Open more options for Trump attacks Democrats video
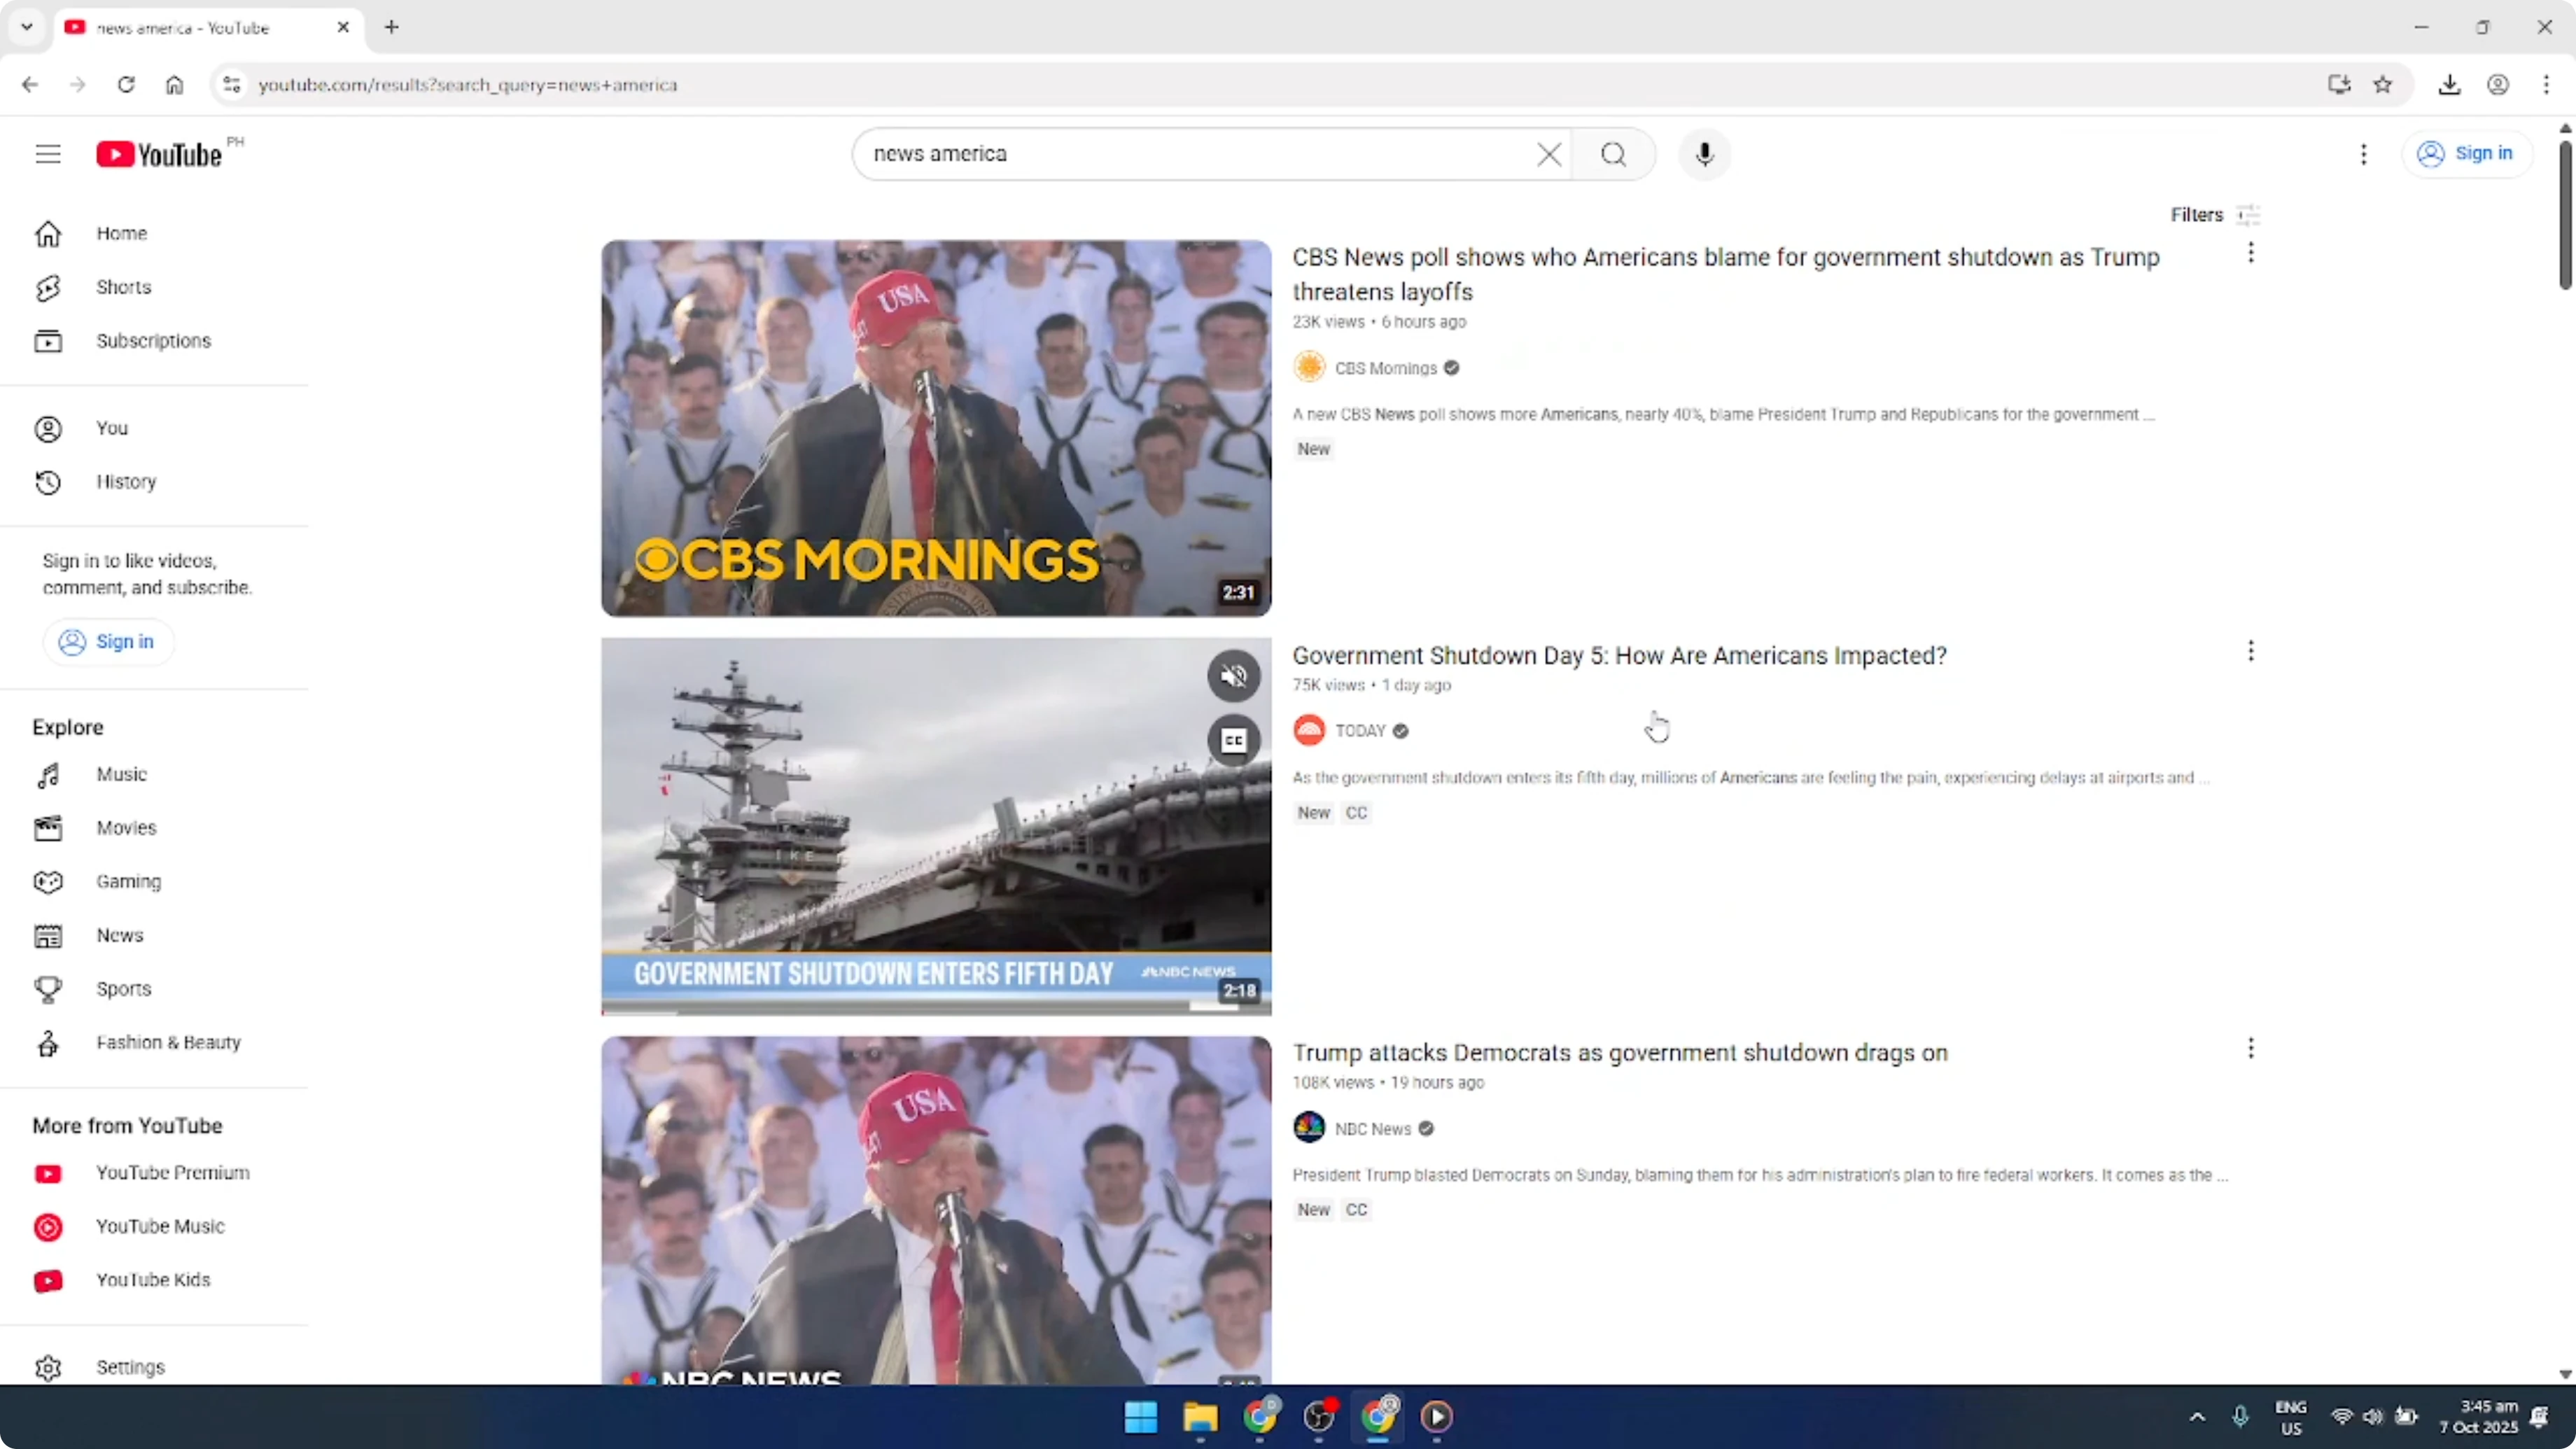 pyautogui.click(x=2250, y=1048)
